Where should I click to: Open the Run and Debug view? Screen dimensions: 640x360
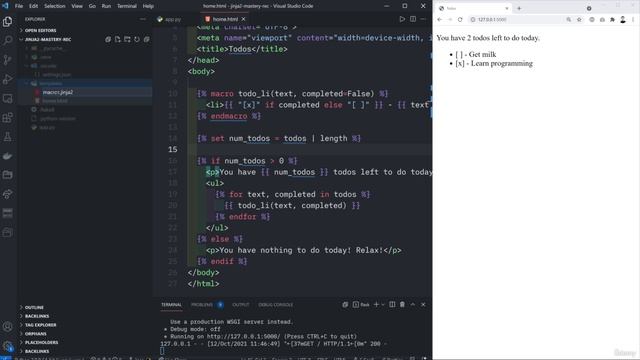[7, 79]
